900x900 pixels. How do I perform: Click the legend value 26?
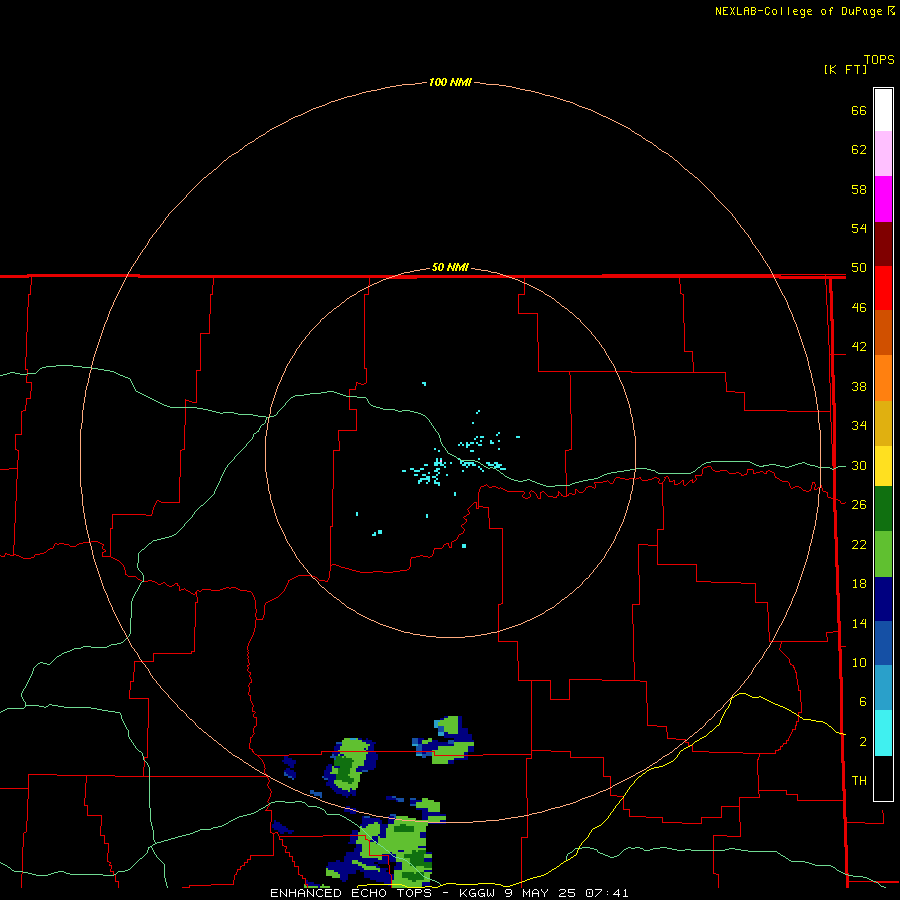pos(859,505)
